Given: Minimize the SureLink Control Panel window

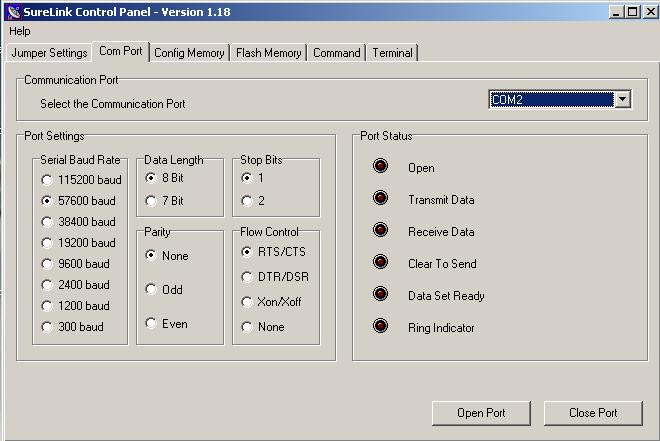Looking at the screenshot, I should [x=617, y=12].
